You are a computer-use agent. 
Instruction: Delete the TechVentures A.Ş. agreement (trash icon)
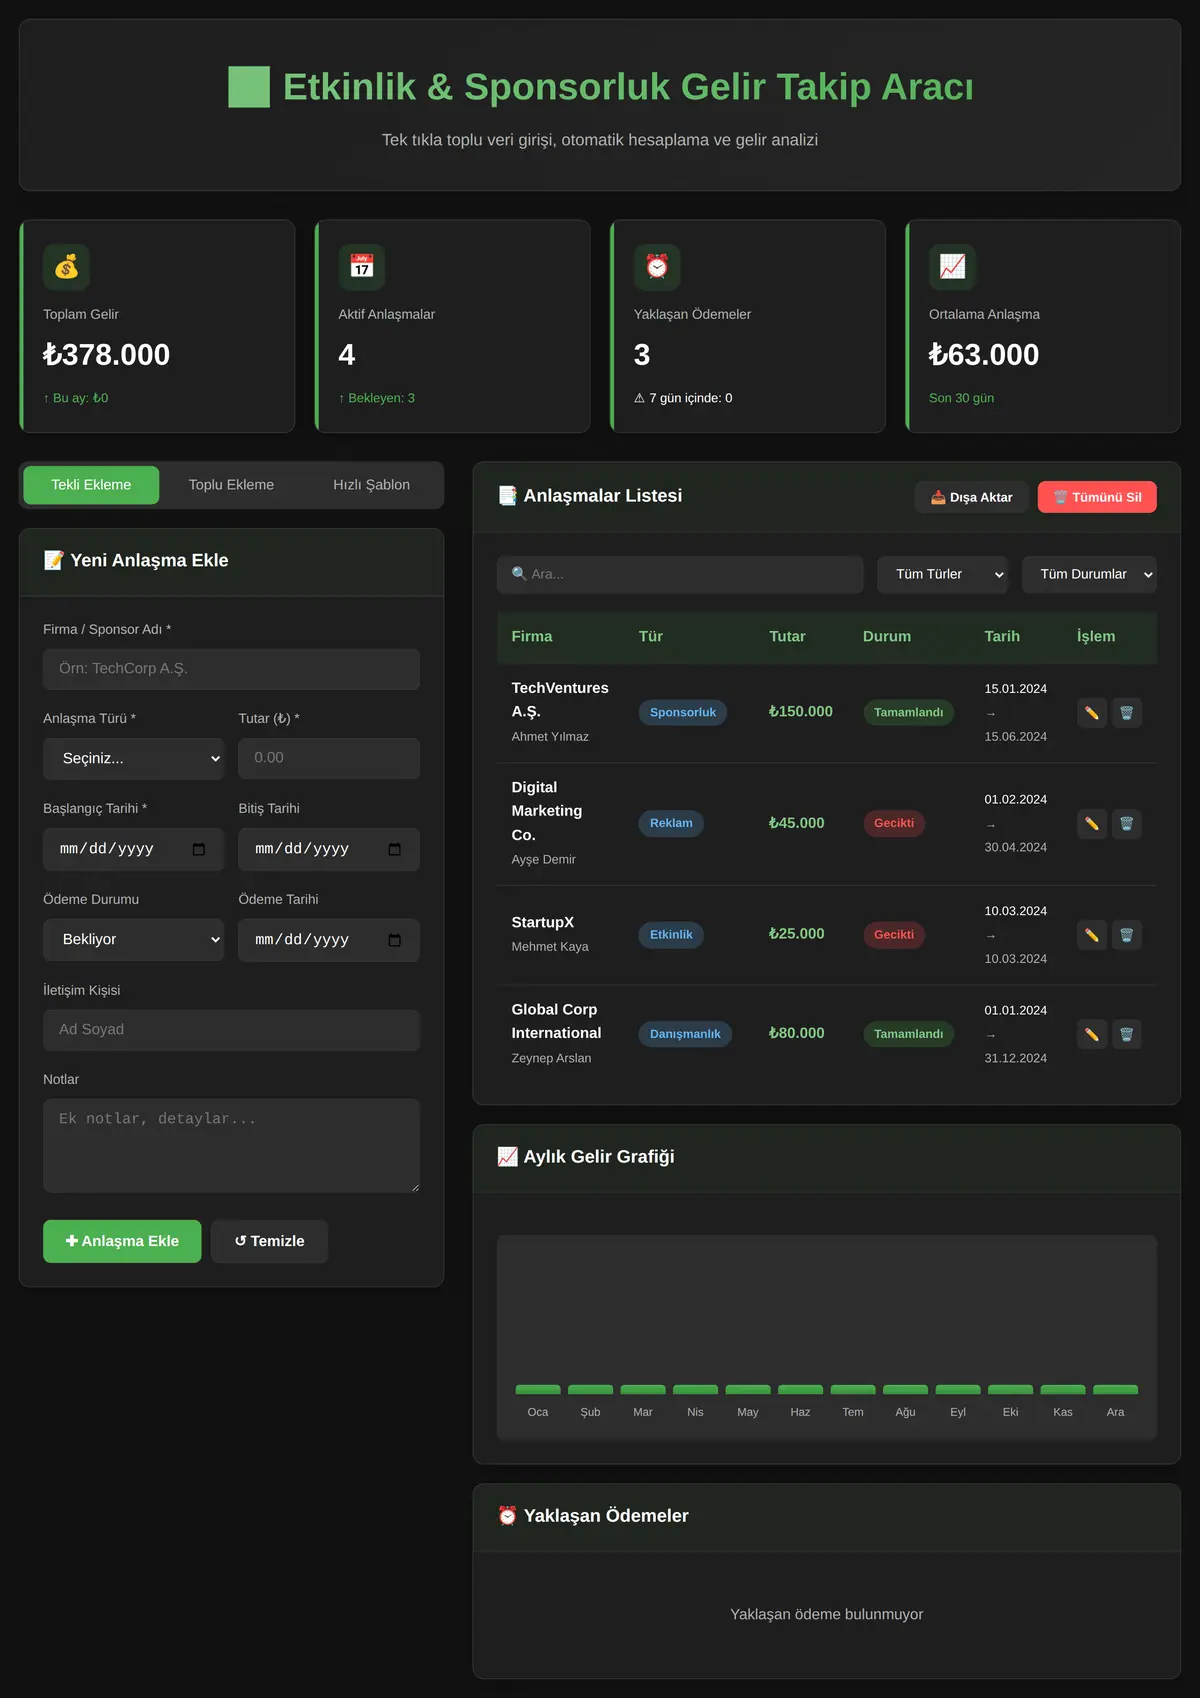tap(1126, 713)
